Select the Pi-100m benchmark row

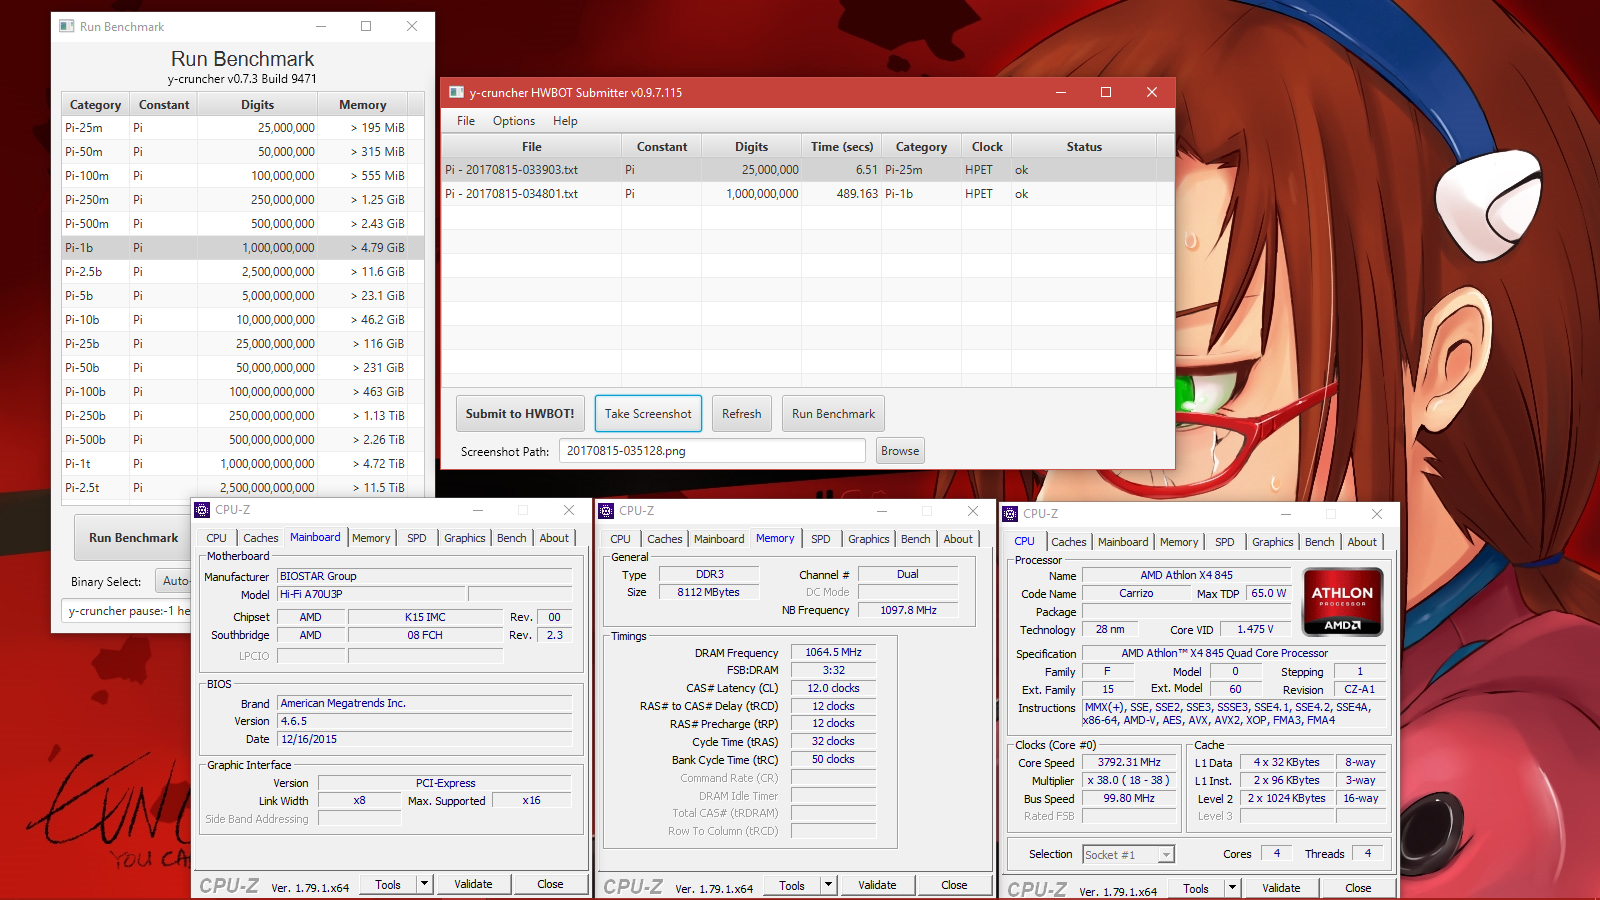click(243, 176)
